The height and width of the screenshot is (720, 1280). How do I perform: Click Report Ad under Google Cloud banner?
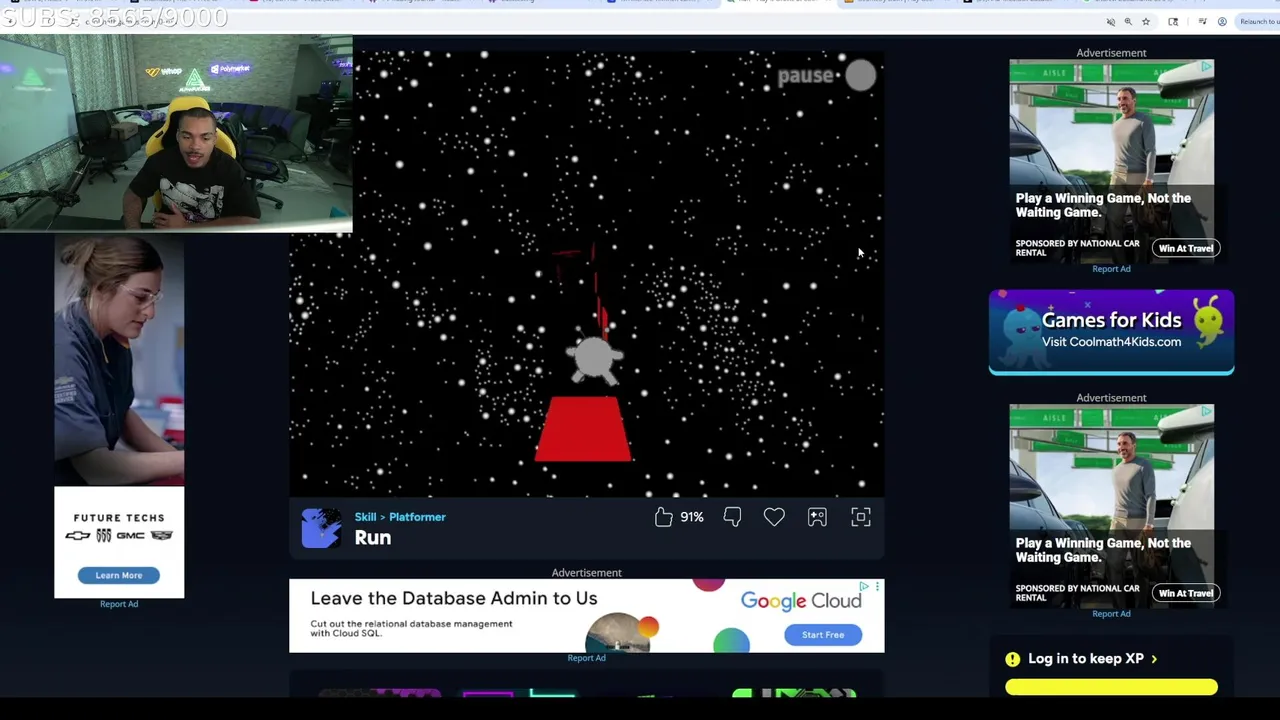[x=587, y=658]
